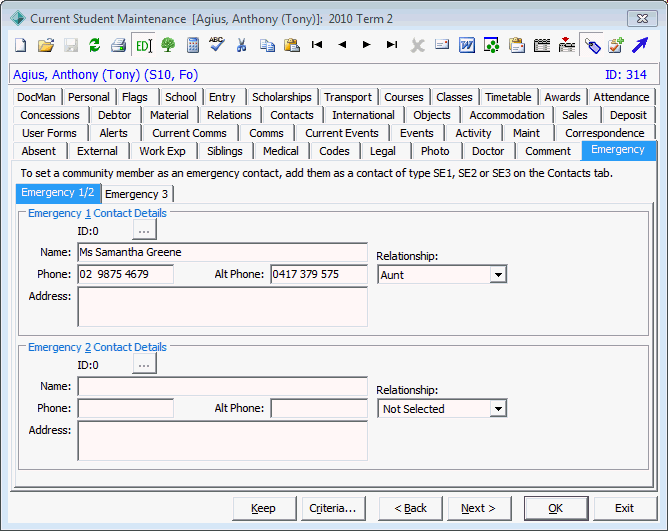
Task: Click Phone field 02 9875 4679
Action: point(126,274)
